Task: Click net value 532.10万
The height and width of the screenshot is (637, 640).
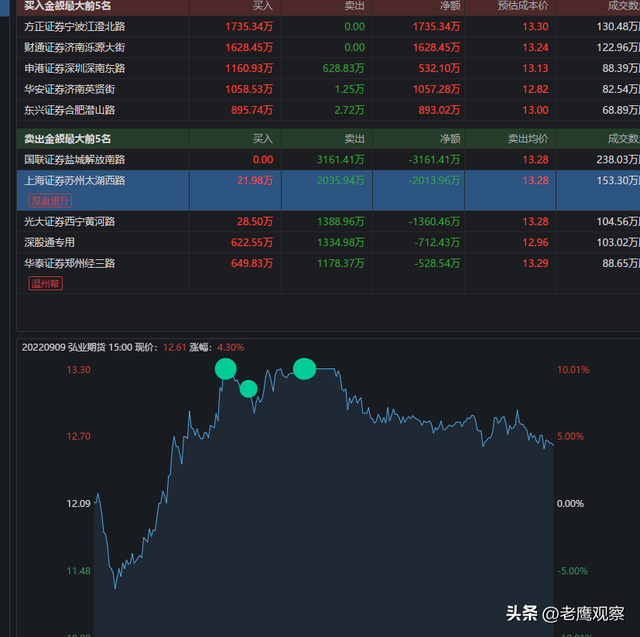Action: [439, 68]
